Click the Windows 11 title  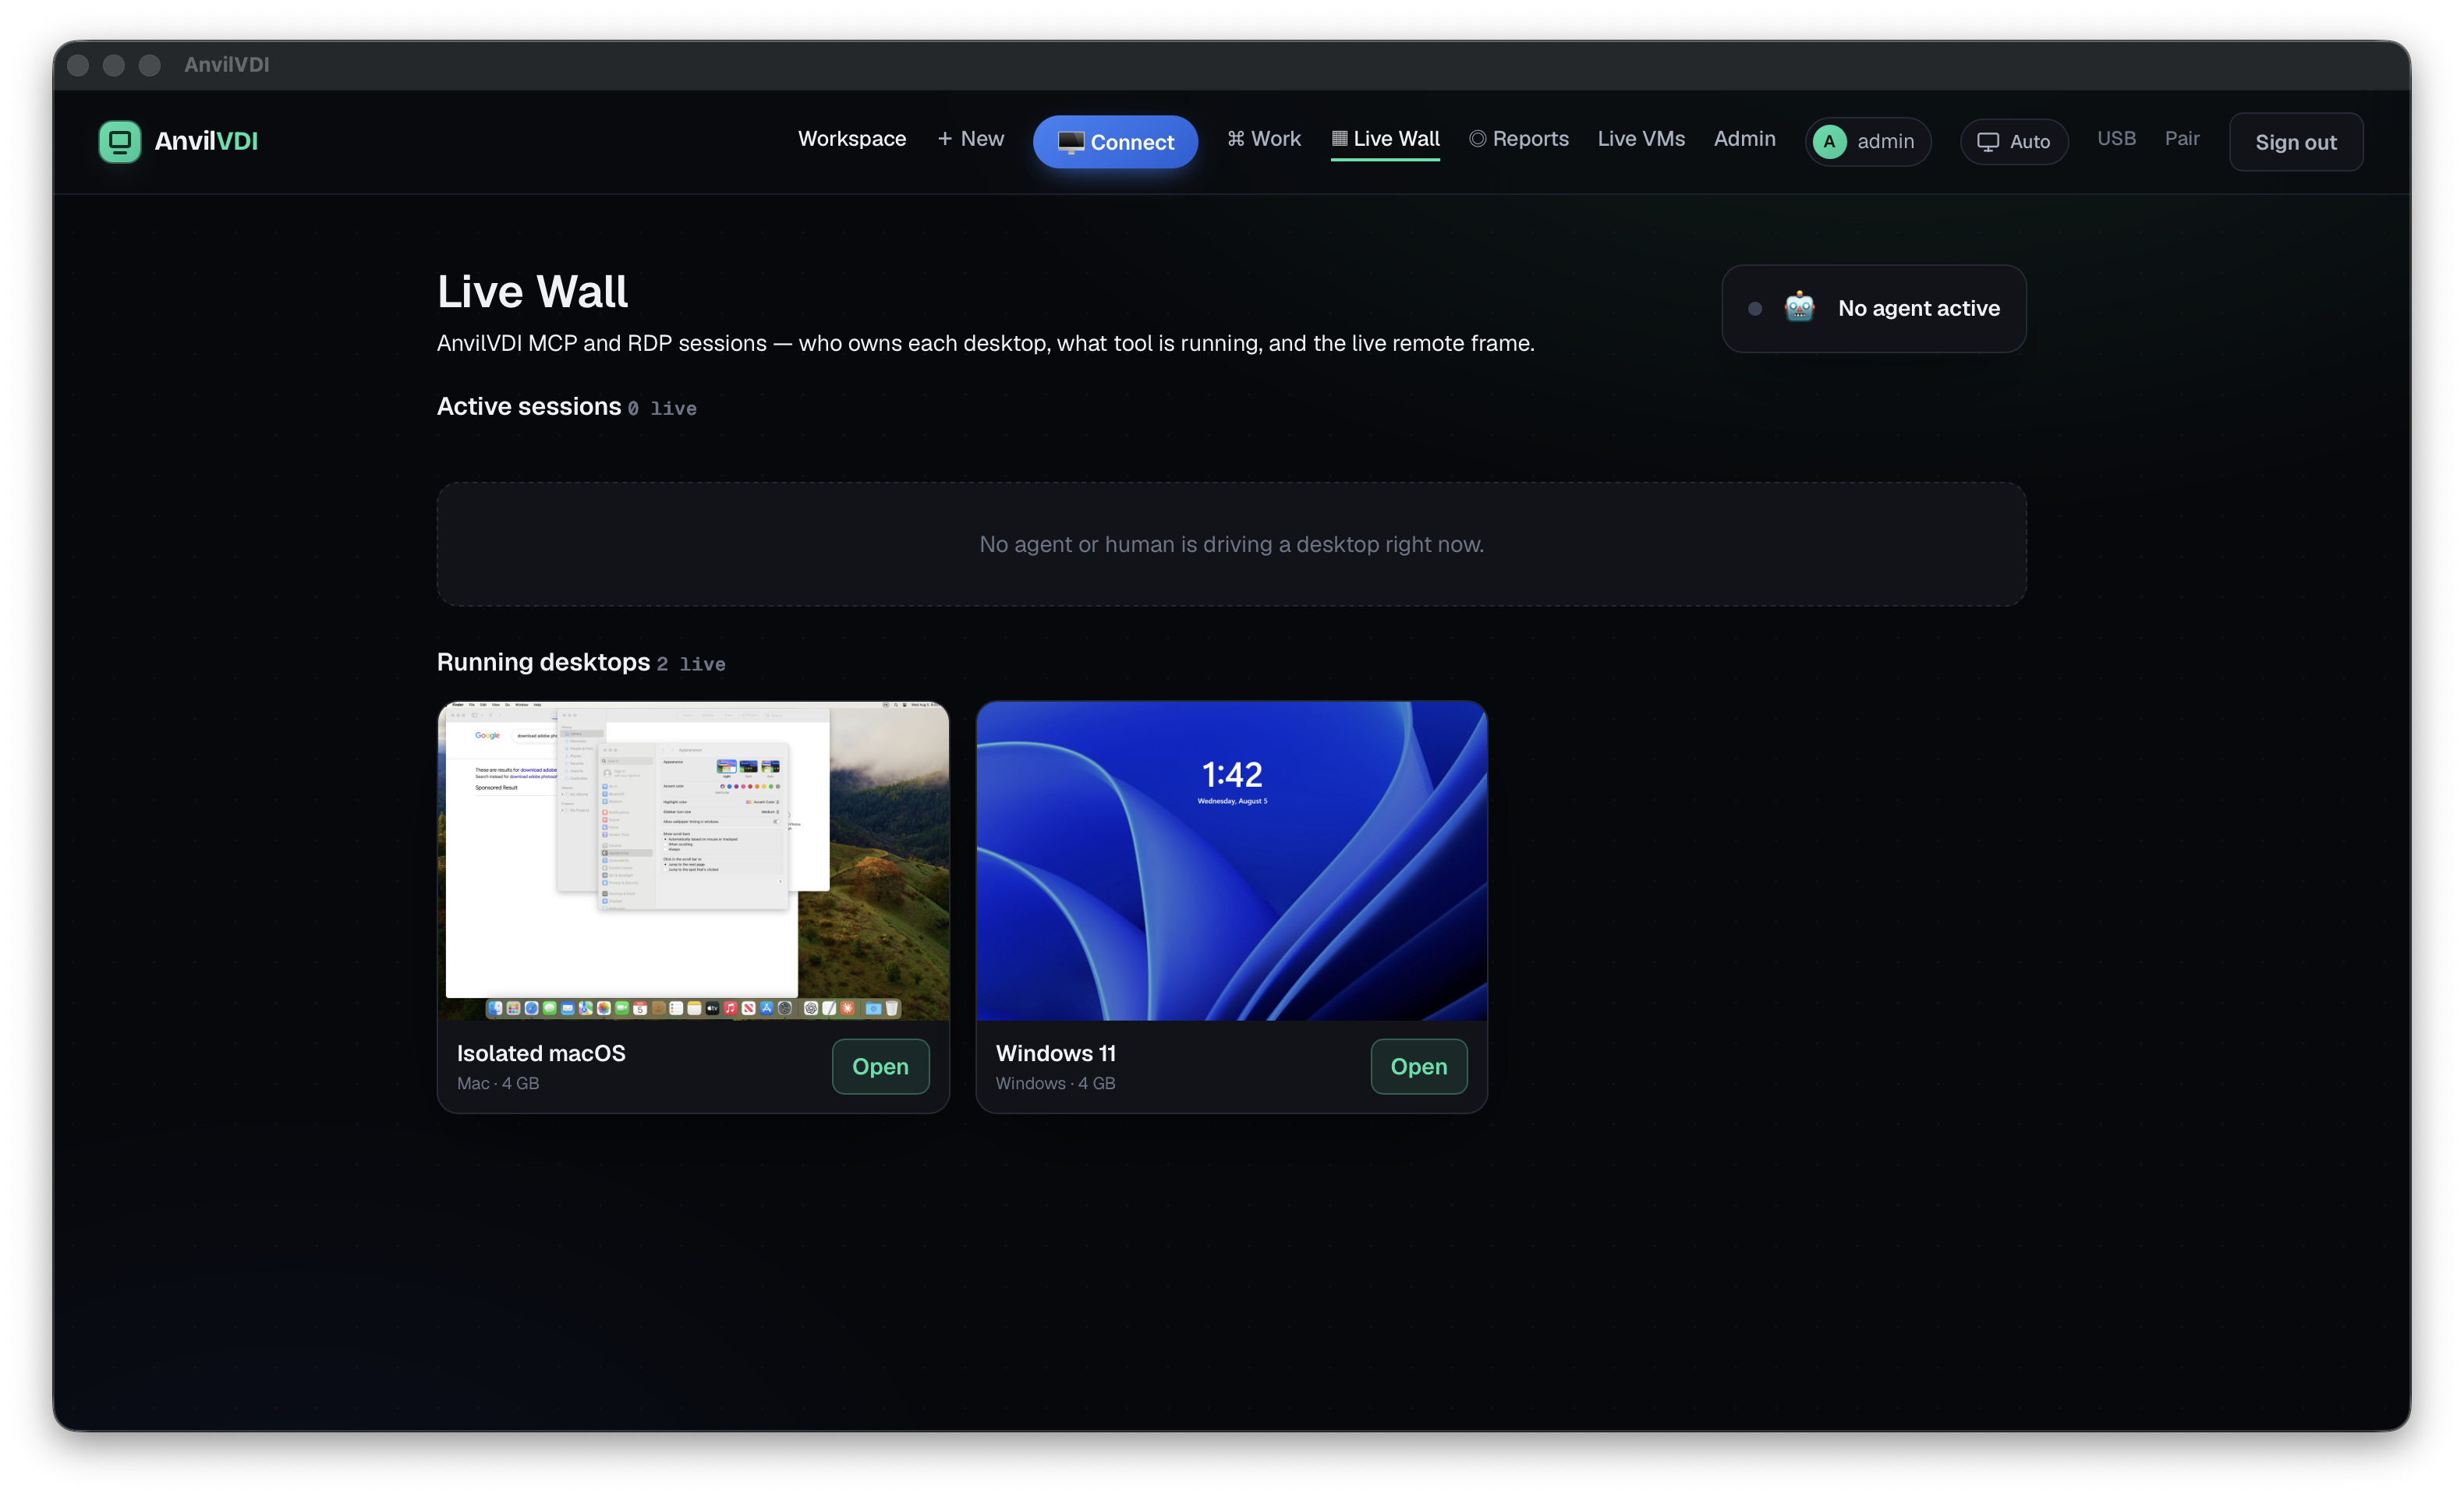pyautogui.click(x=1055, y=1053)
